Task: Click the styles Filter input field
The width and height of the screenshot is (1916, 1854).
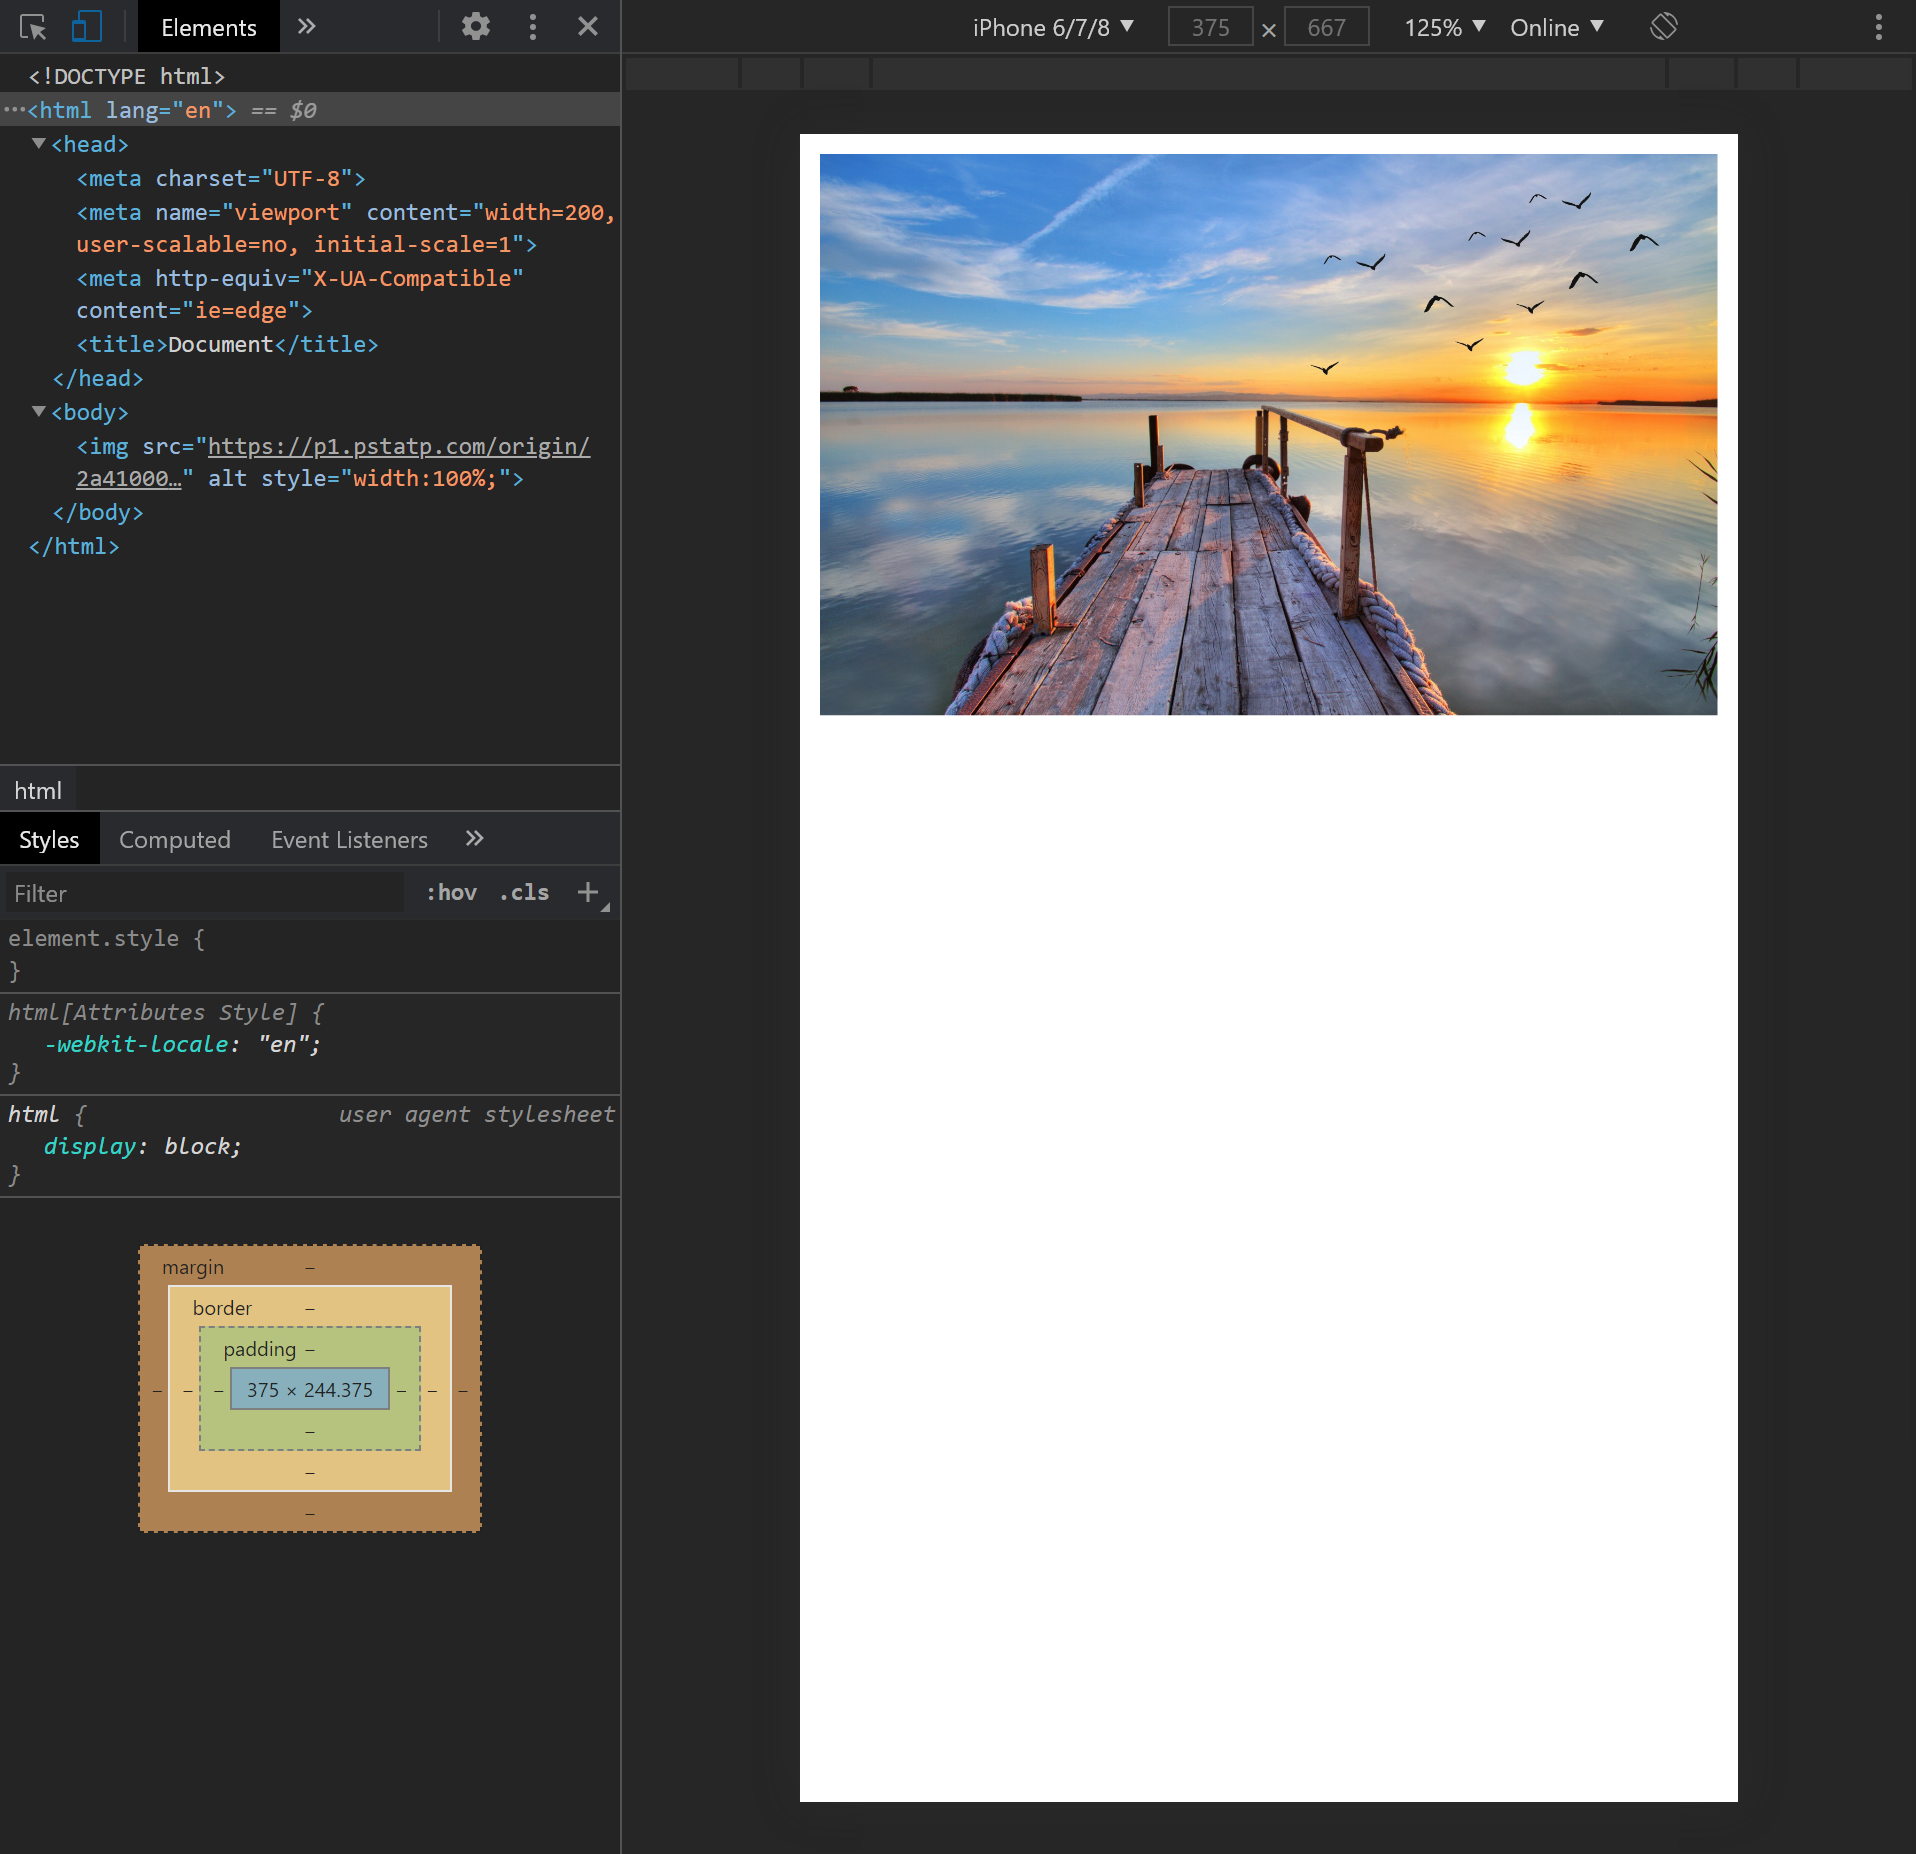Action: (x=205, y=893)
